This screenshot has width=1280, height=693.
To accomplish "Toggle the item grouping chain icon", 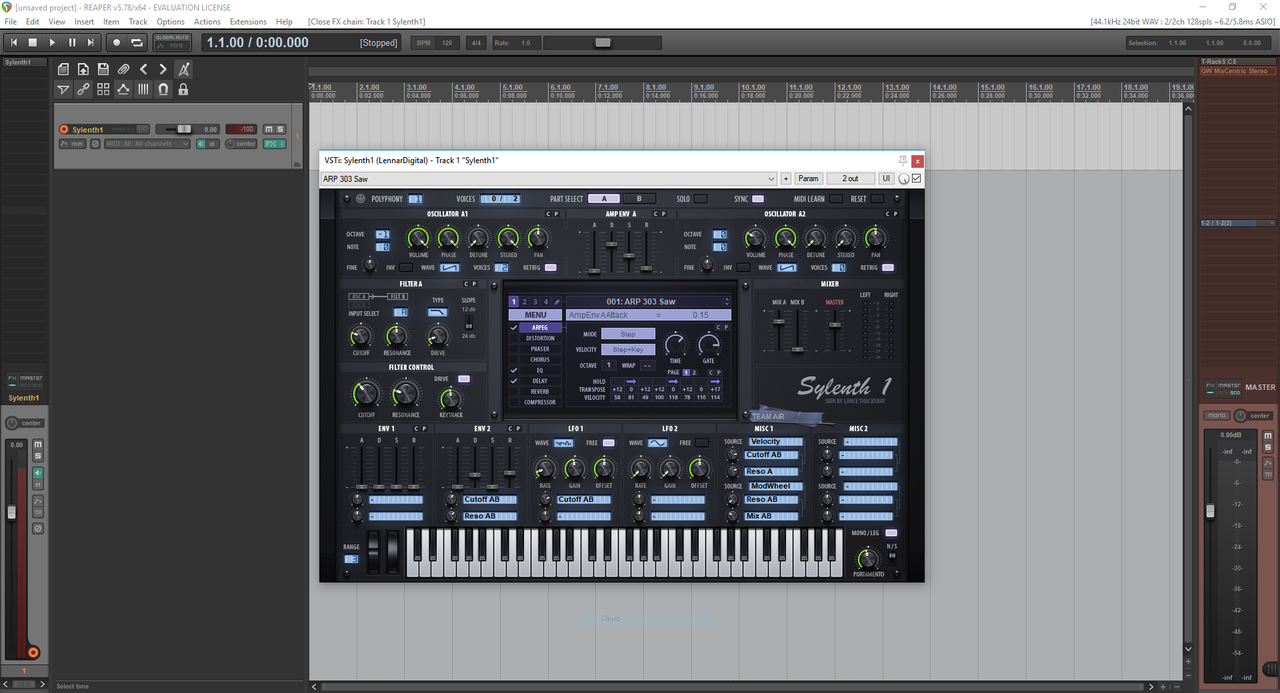I will [x=83, y=89].
